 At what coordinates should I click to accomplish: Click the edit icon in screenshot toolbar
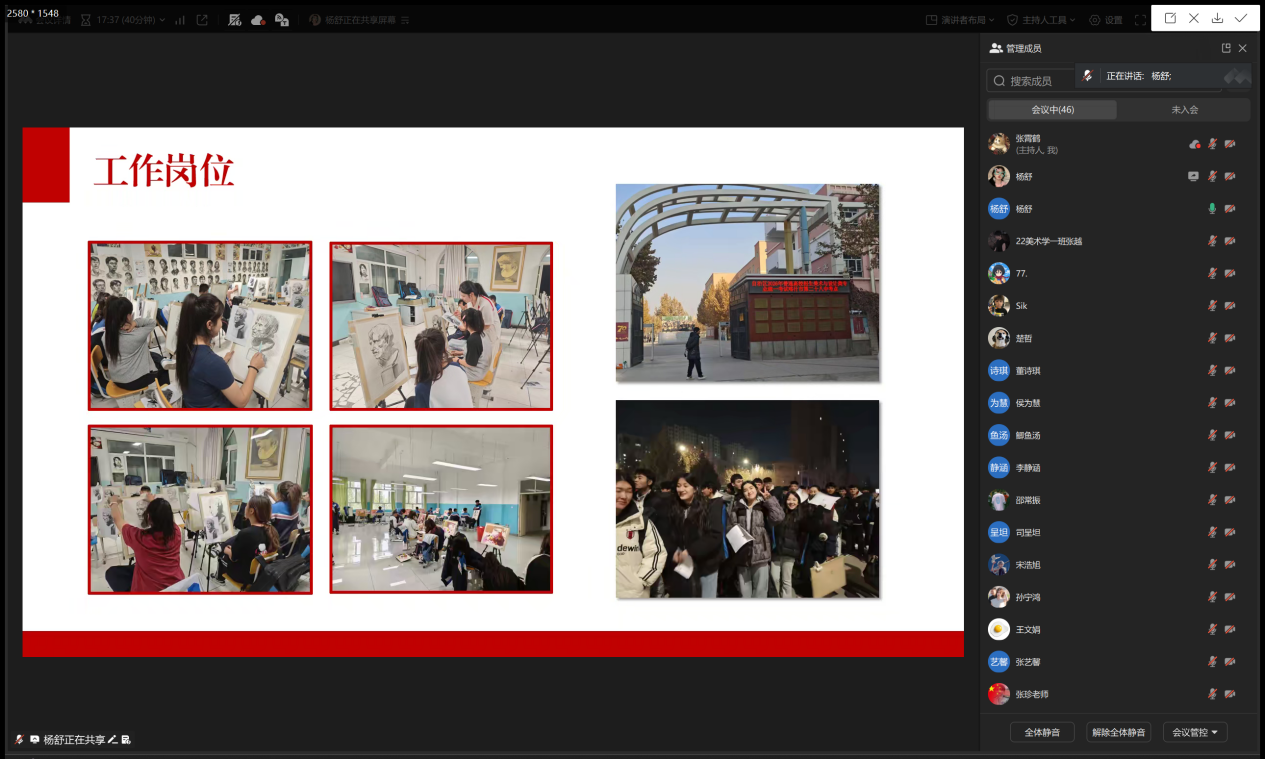[x=1170, y=18]
